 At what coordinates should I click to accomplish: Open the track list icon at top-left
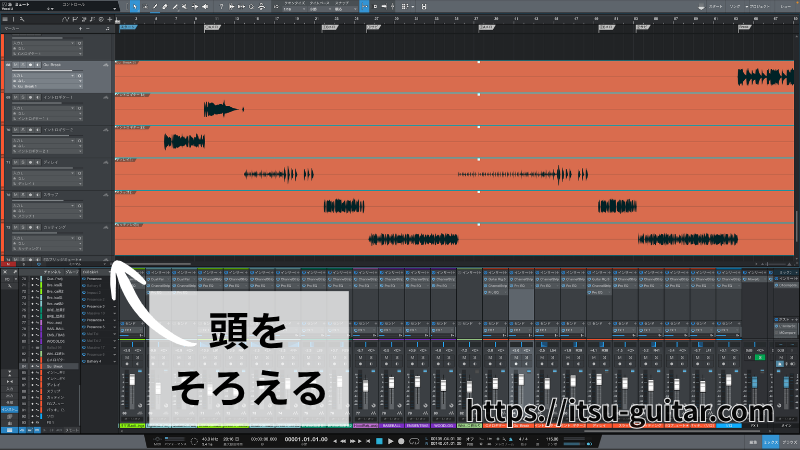click(x=5, y=19)
